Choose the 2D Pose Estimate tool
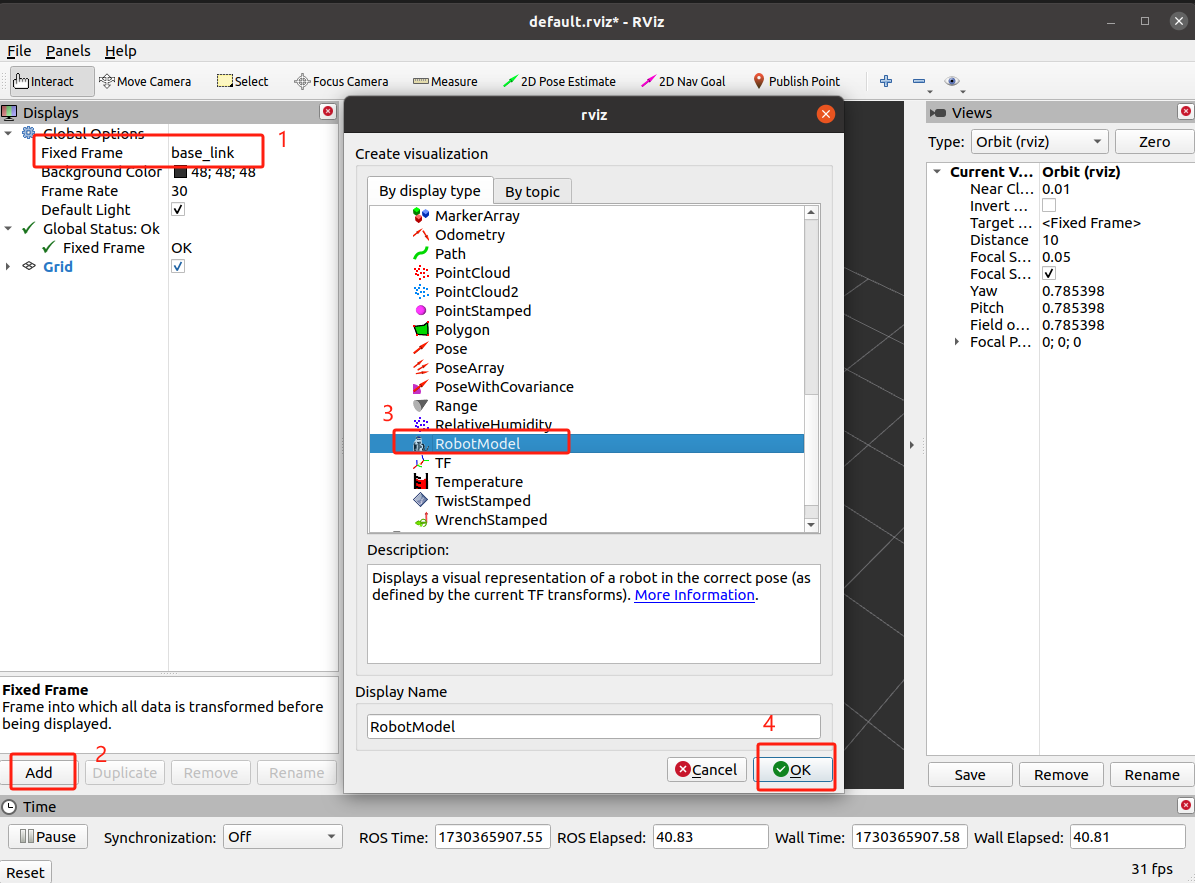Screen dimensions: 1195x883 tap(559, 82)
